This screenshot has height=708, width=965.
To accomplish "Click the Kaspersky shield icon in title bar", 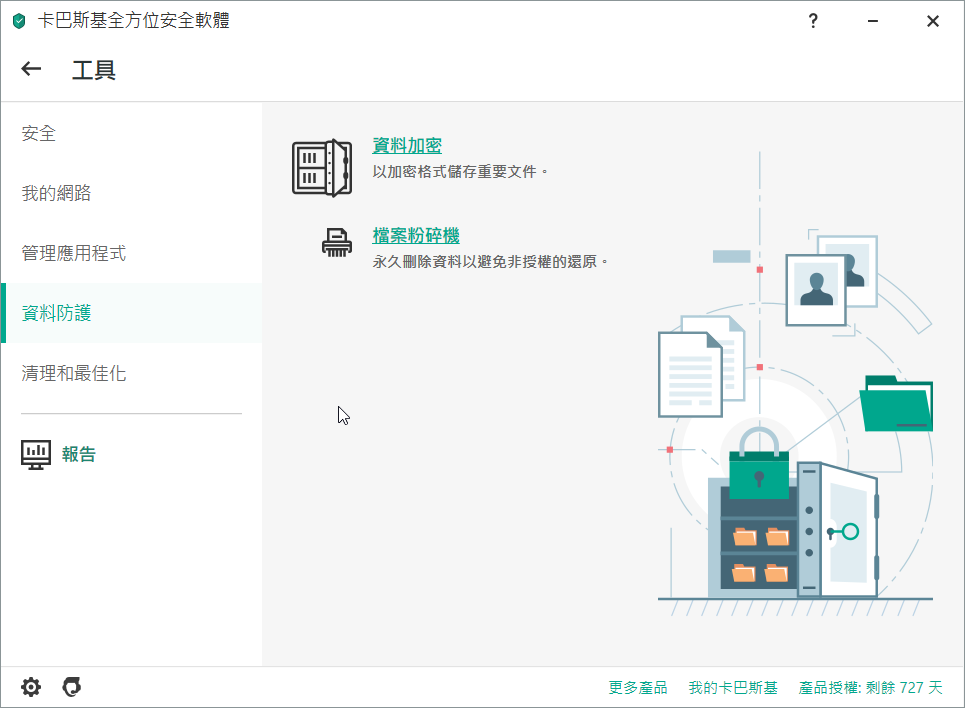I will click(x=19, y=21).
